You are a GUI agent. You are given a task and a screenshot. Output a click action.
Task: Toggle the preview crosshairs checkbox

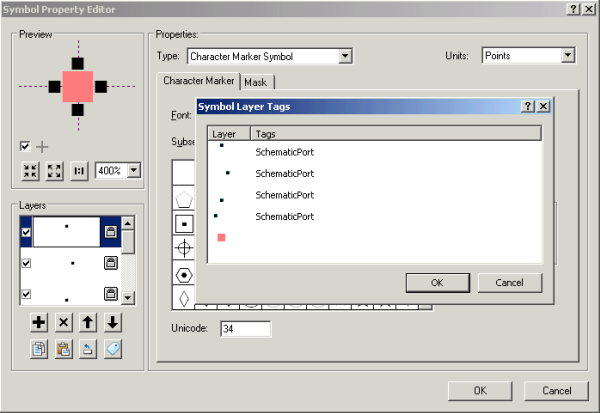tap(25, 146)
